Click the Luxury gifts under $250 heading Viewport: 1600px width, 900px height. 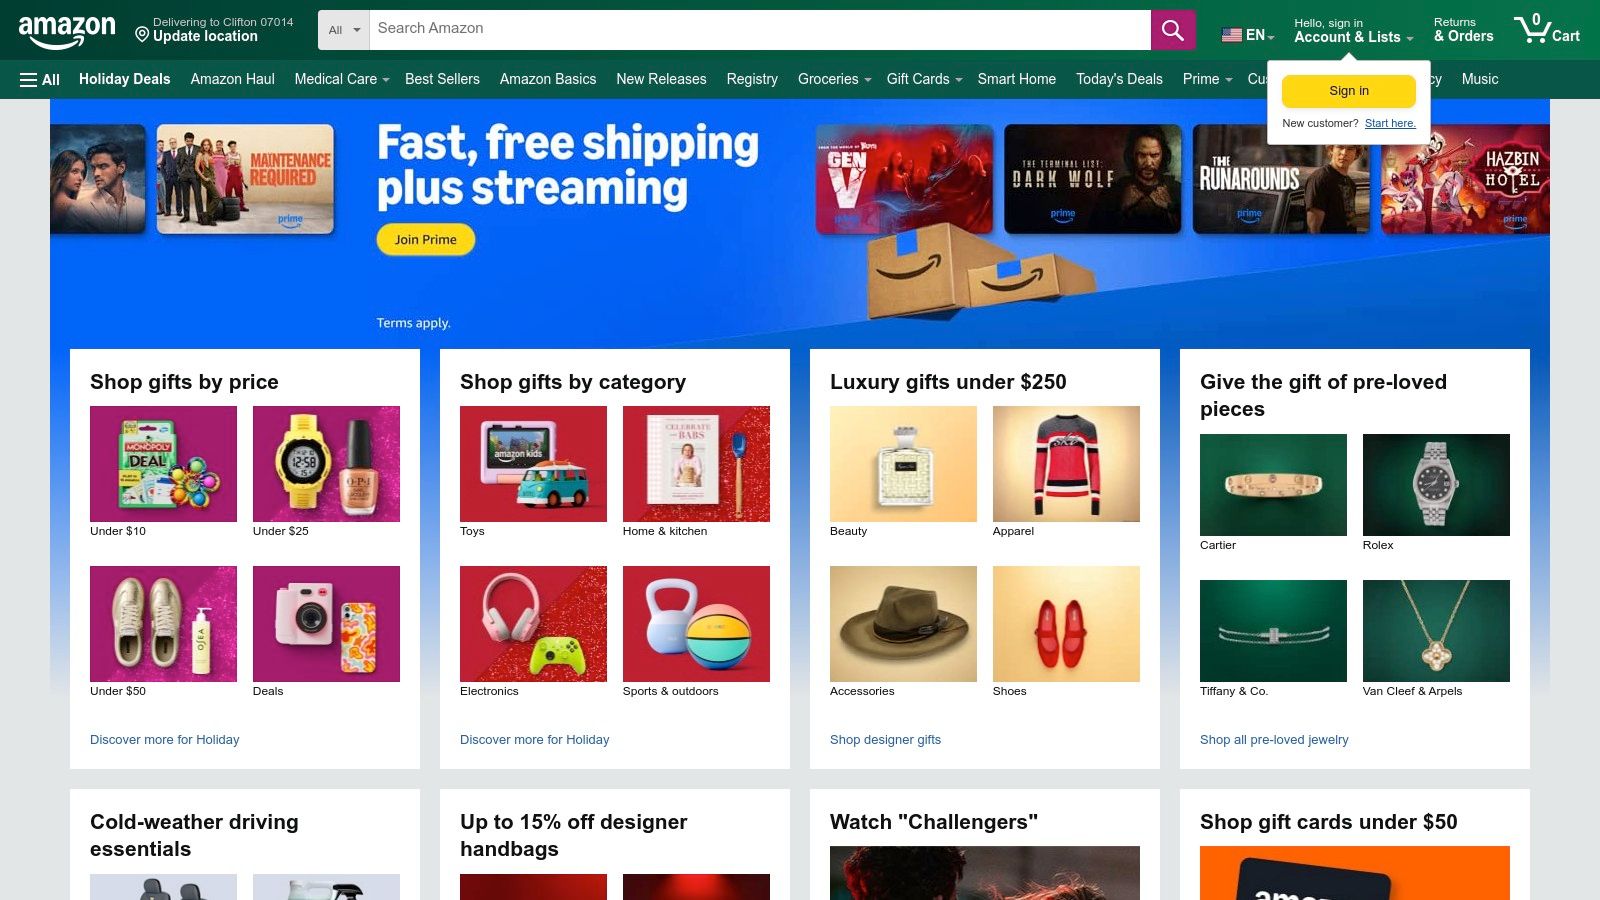pos(948,382)
